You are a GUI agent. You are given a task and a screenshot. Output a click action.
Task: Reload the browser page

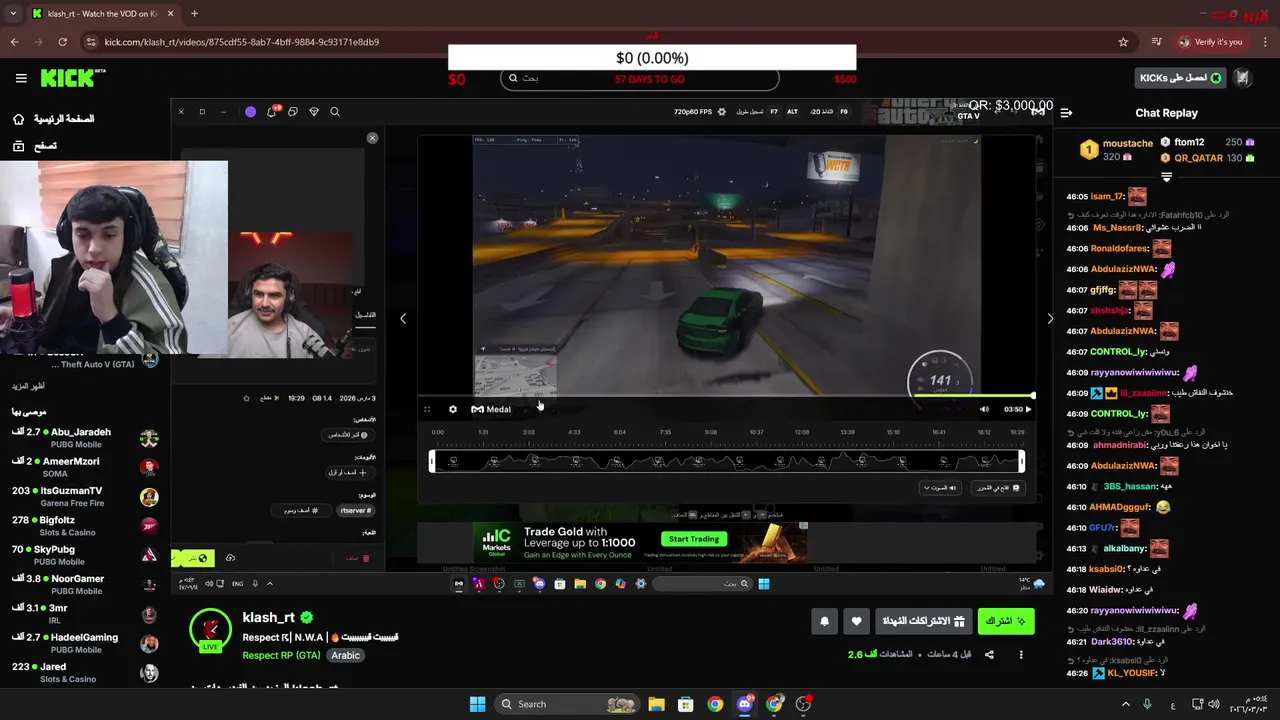[x=62, y=42]
